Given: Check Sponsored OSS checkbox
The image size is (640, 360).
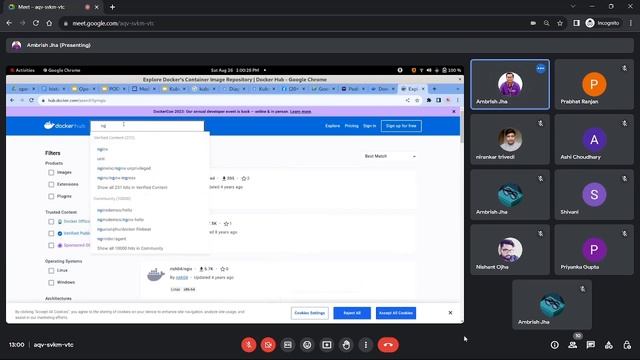Looking at the screenshot, I should [51, 245].
